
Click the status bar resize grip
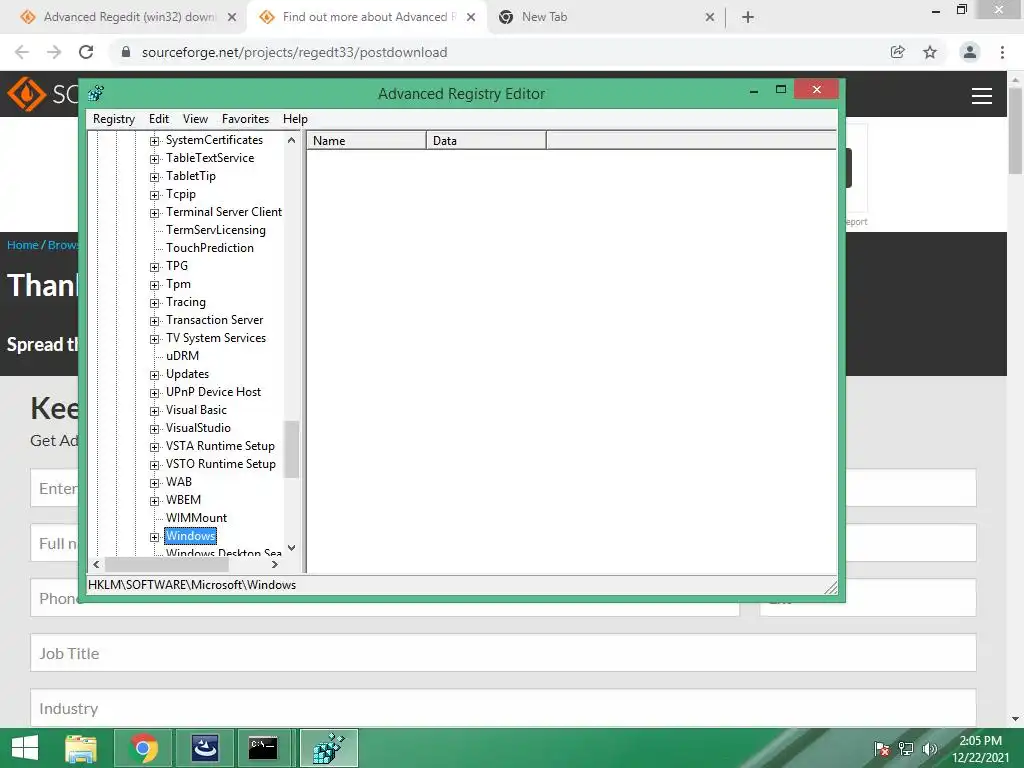click(830, 587)
